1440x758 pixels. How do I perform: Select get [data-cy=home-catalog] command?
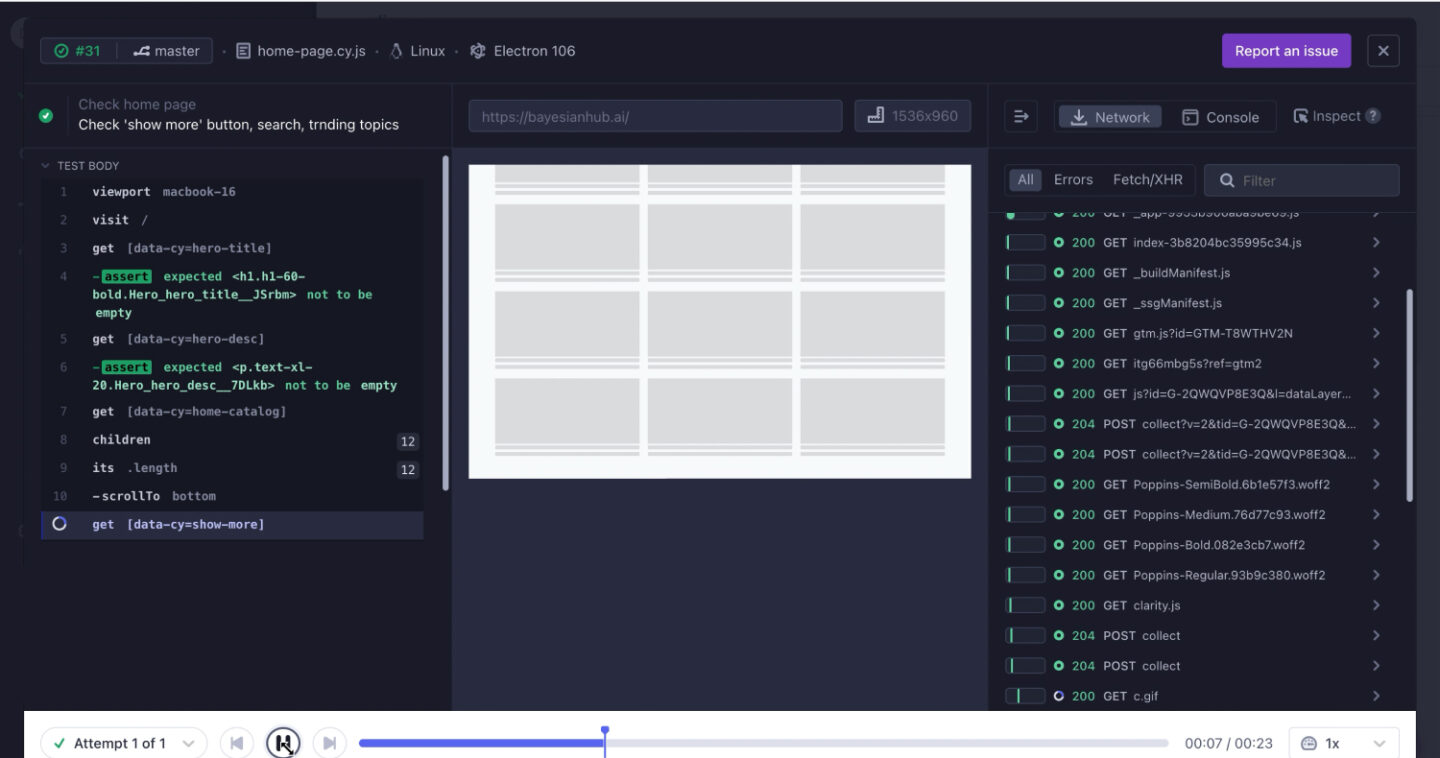pos(232,411)
